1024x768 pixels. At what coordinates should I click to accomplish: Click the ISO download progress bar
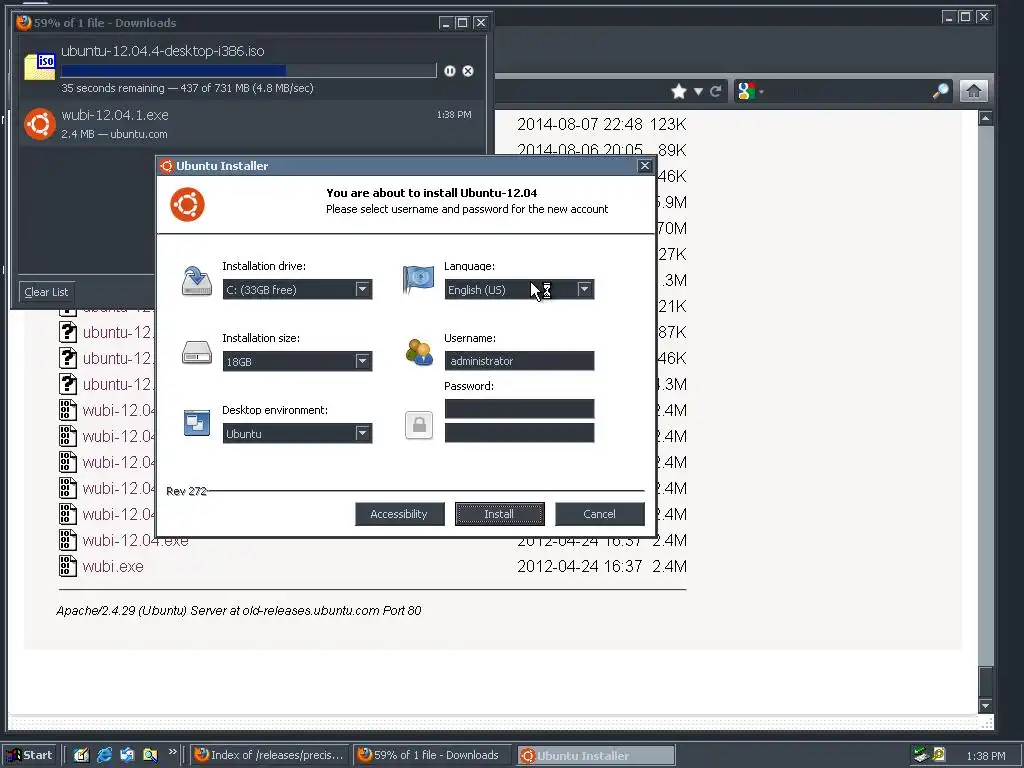(249, 71)
